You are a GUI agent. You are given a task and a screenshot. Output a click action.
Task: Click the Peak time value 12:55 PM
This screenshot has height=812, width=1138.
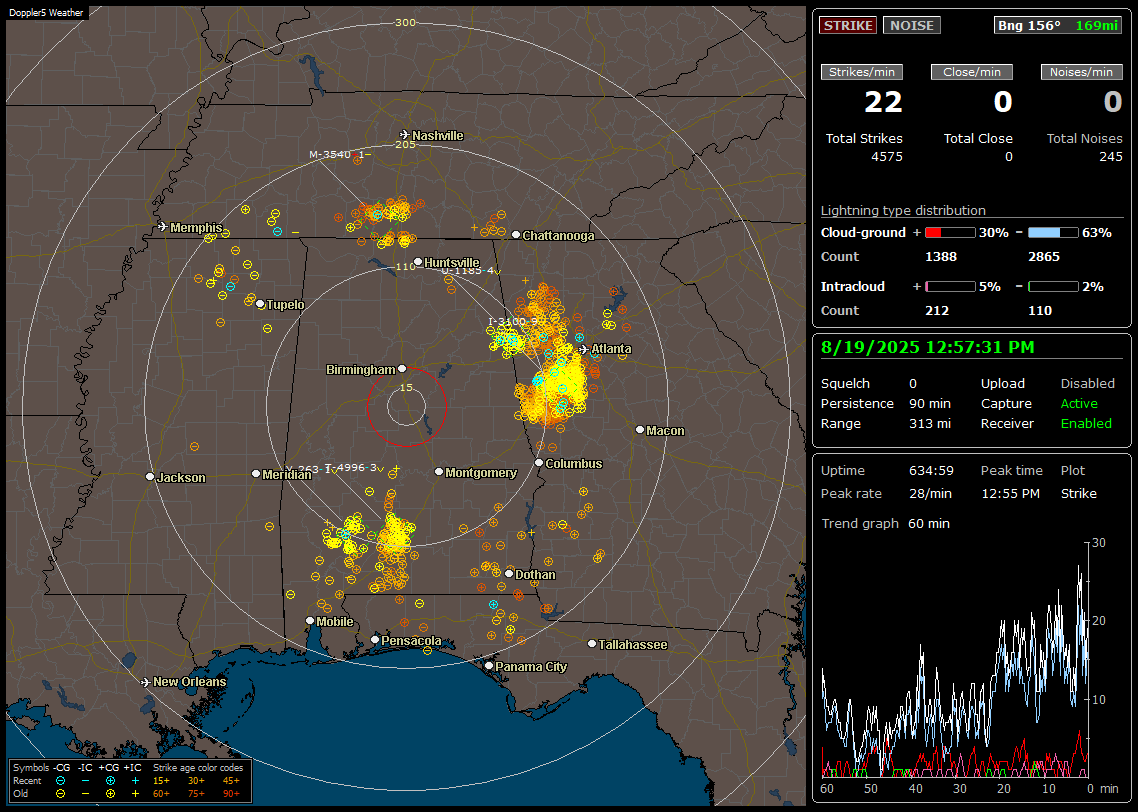pyautogui.click(x=1010, y=493)
